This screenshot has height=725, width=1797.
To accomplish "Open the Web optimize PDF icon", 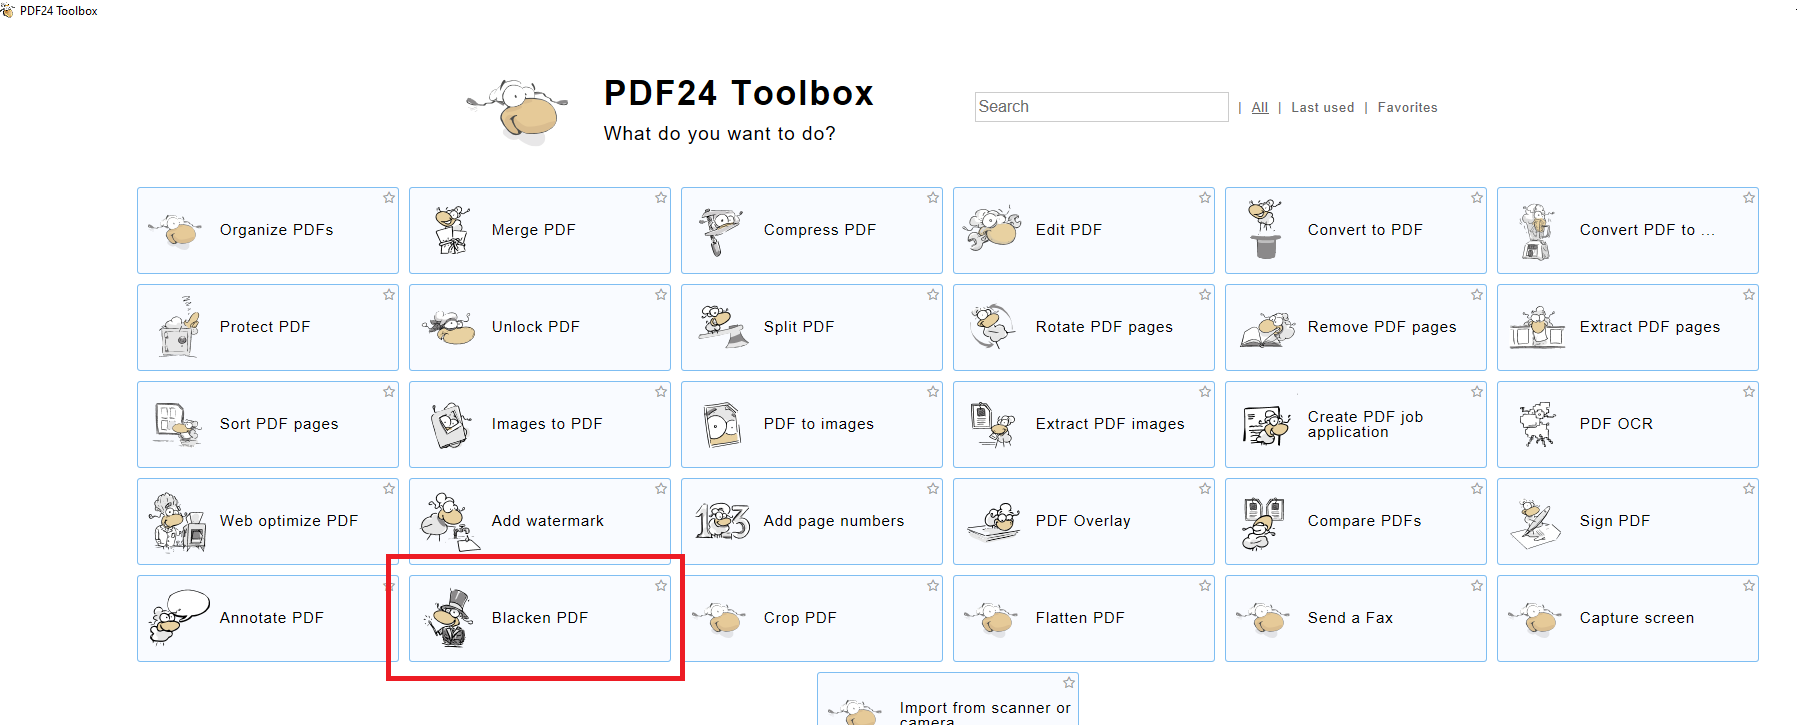I will (178, 522).
